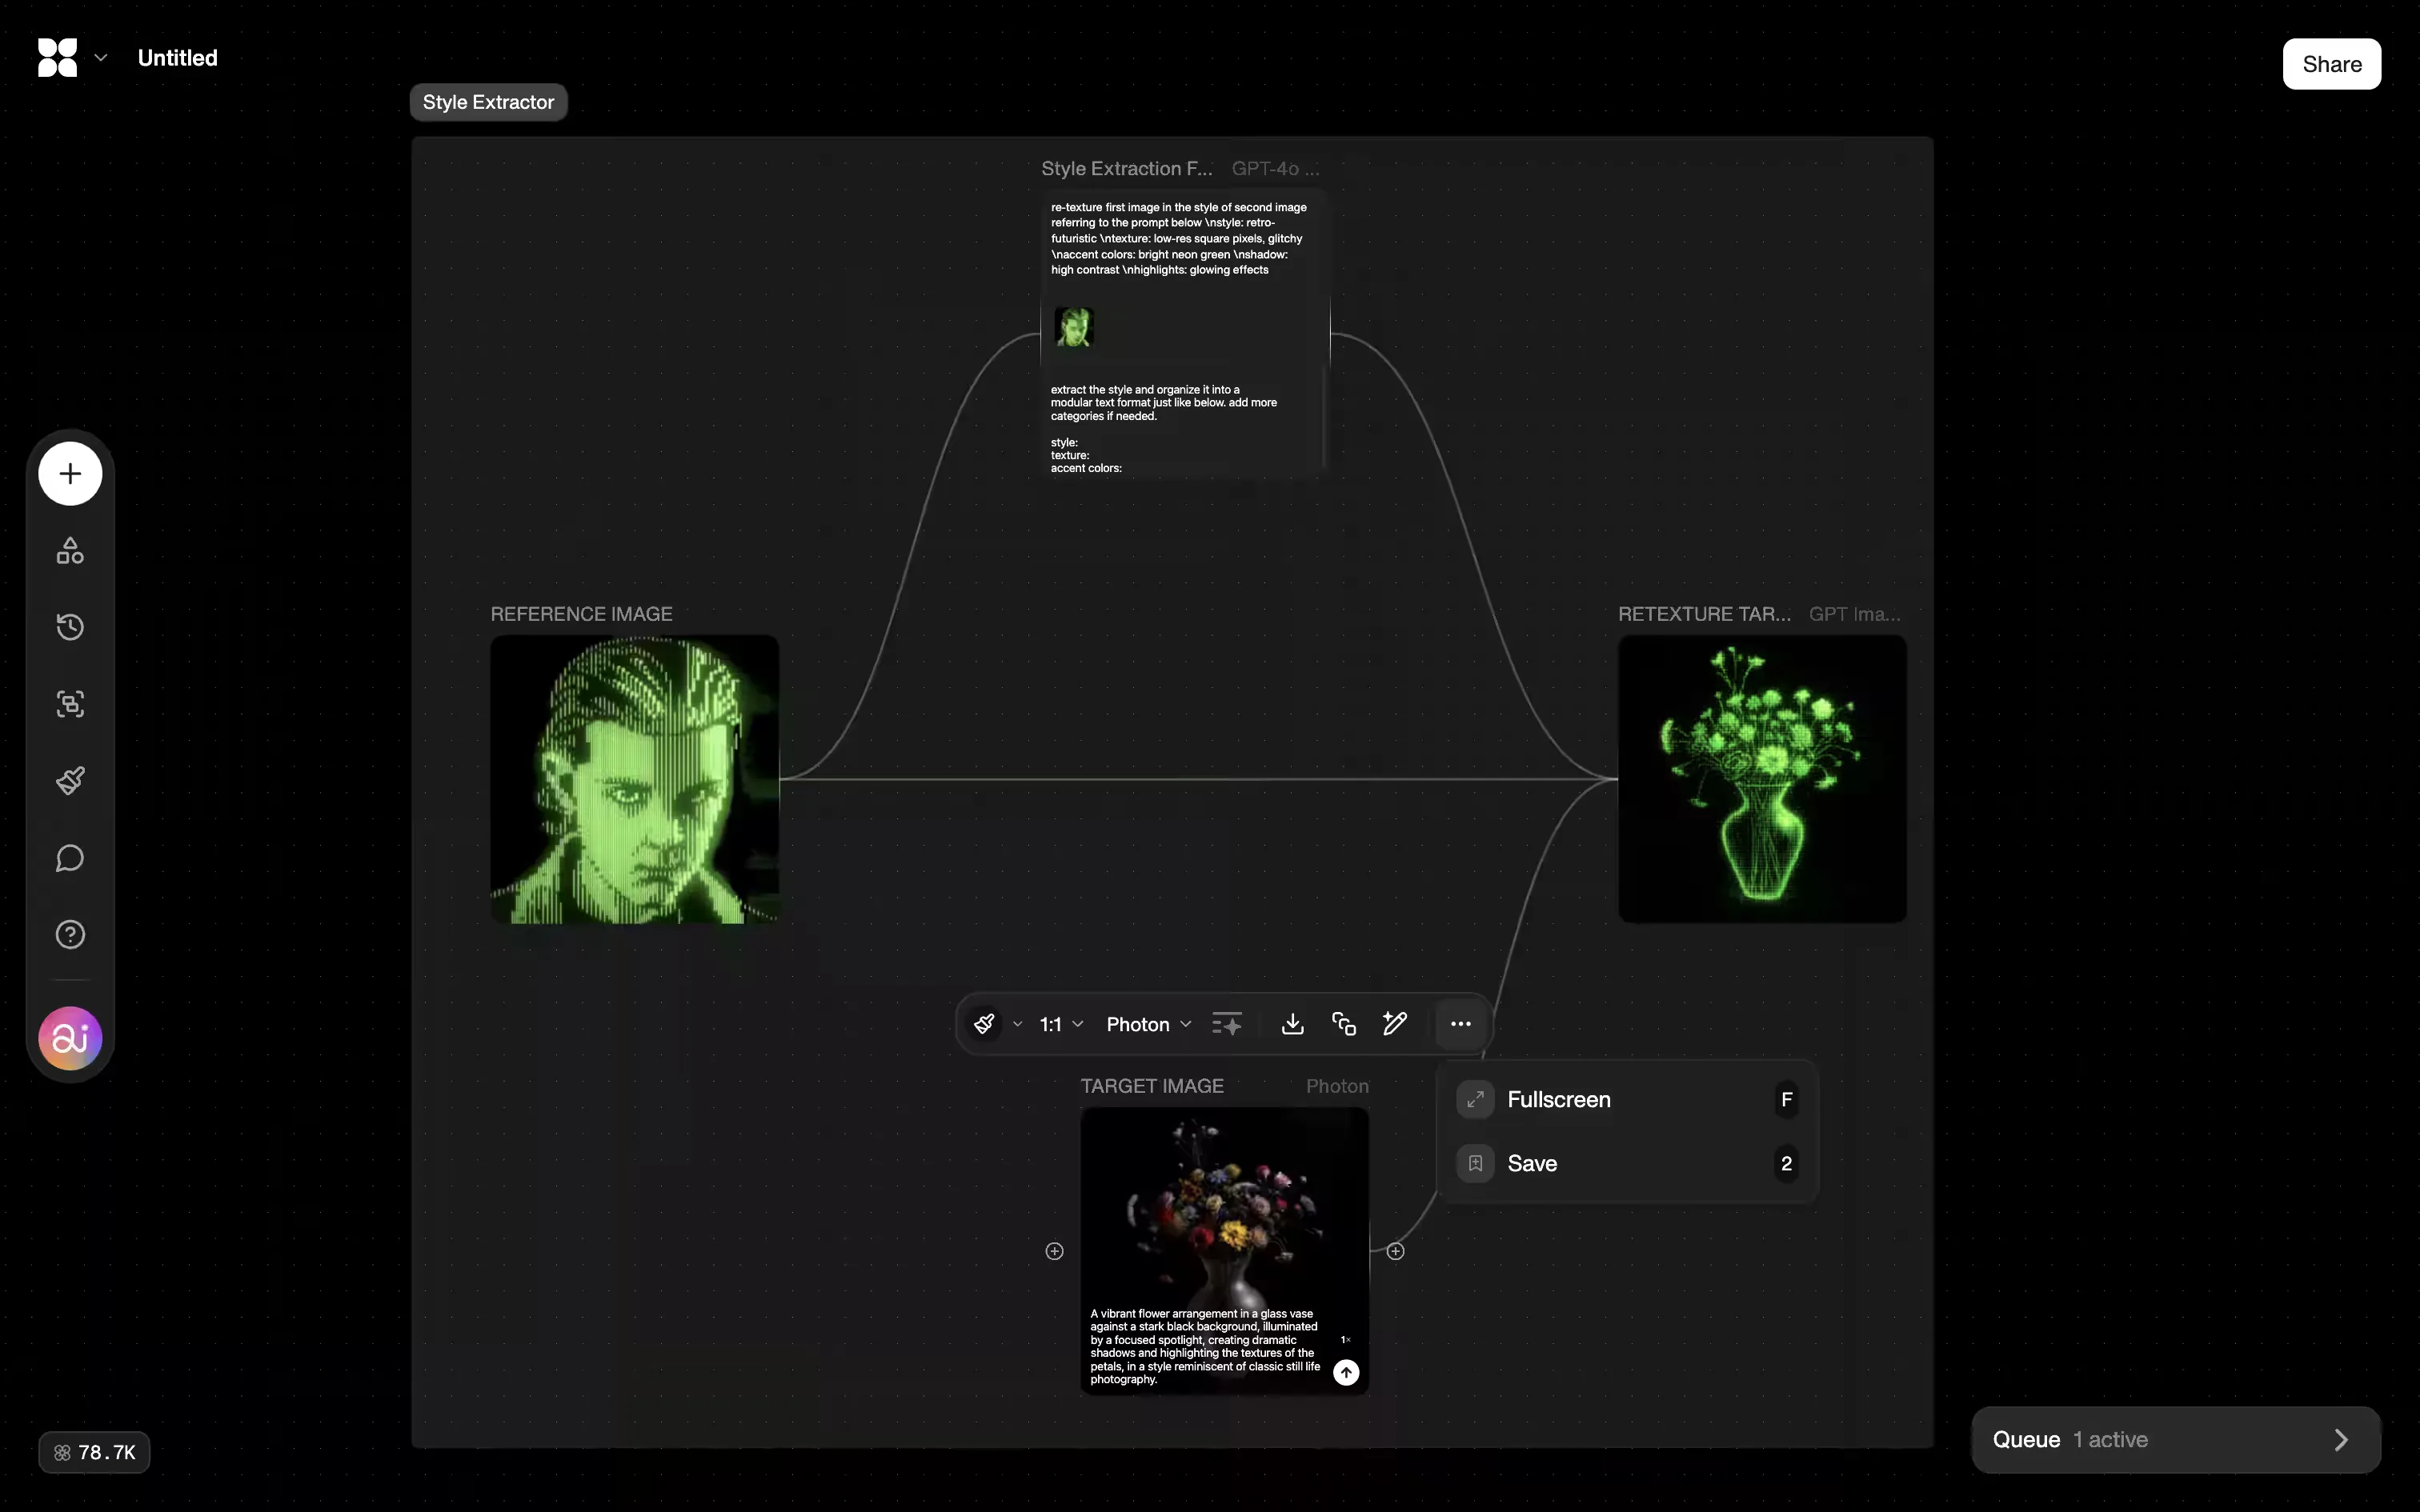The height and width of the screenshot is (1512, 2420).
Task: Click the brush tool in left sidebar
Action: [70, 781]
